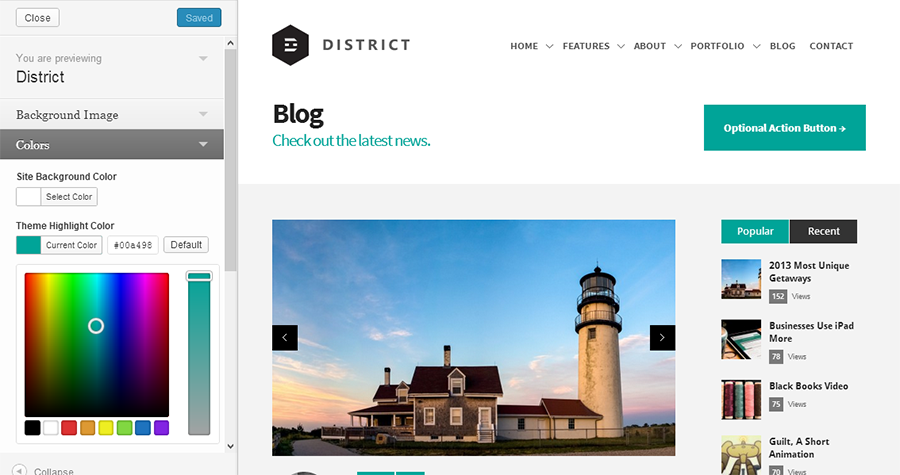Viewport: 900px width, 475px height.
Task: Click the Collapse arrow icon
Action: point(20,470)
